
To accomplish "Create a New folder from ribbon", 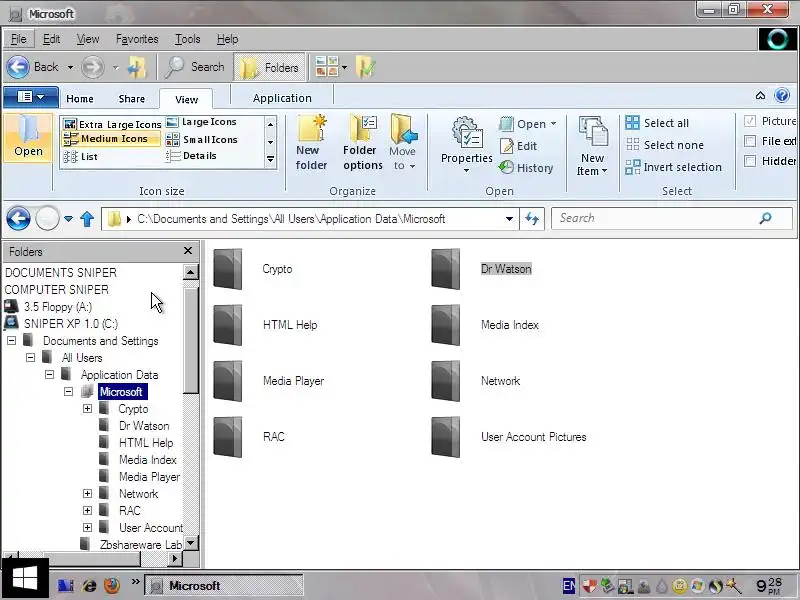I will point(311,143).
